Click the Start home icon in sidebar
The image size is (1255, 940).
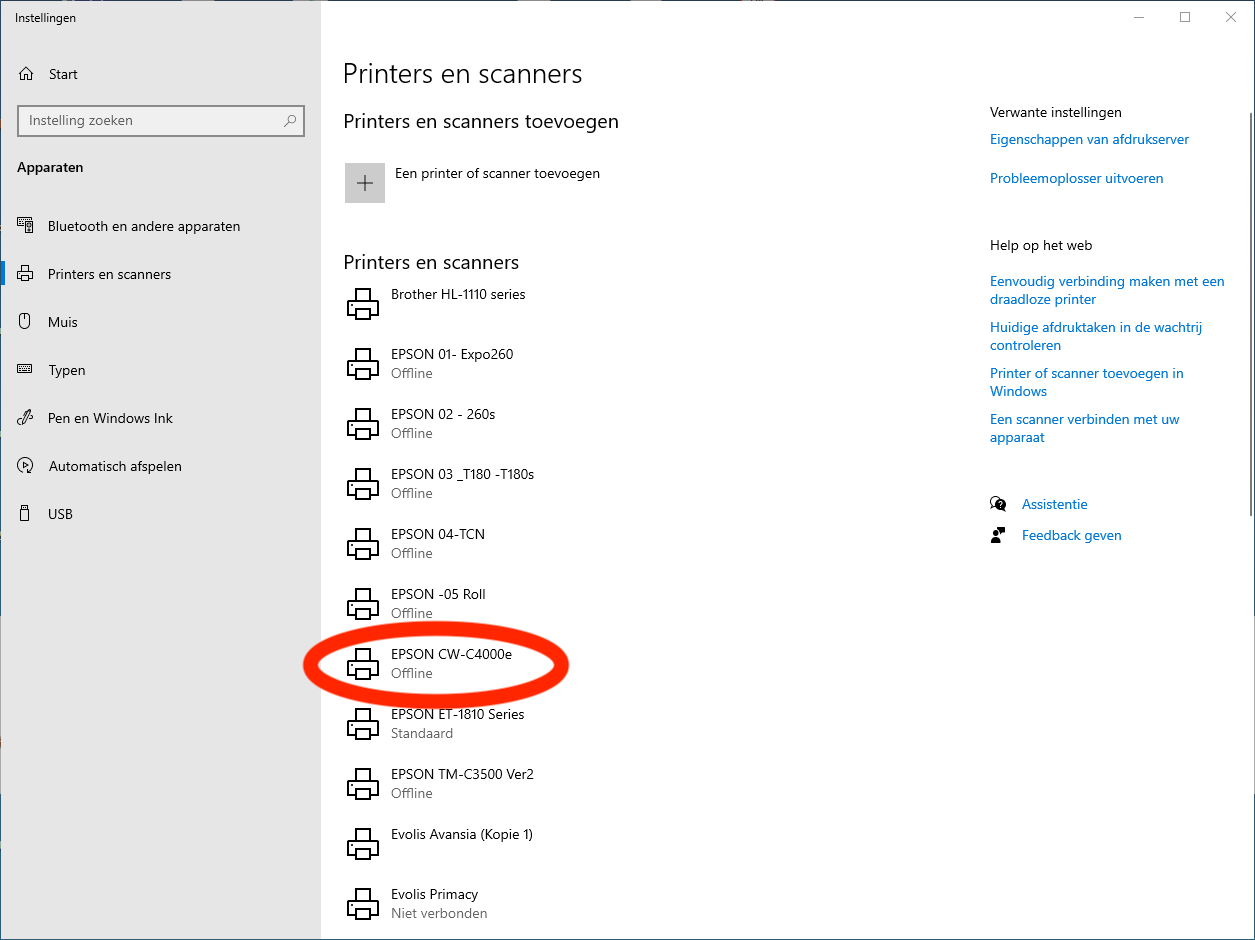point(26,74)
